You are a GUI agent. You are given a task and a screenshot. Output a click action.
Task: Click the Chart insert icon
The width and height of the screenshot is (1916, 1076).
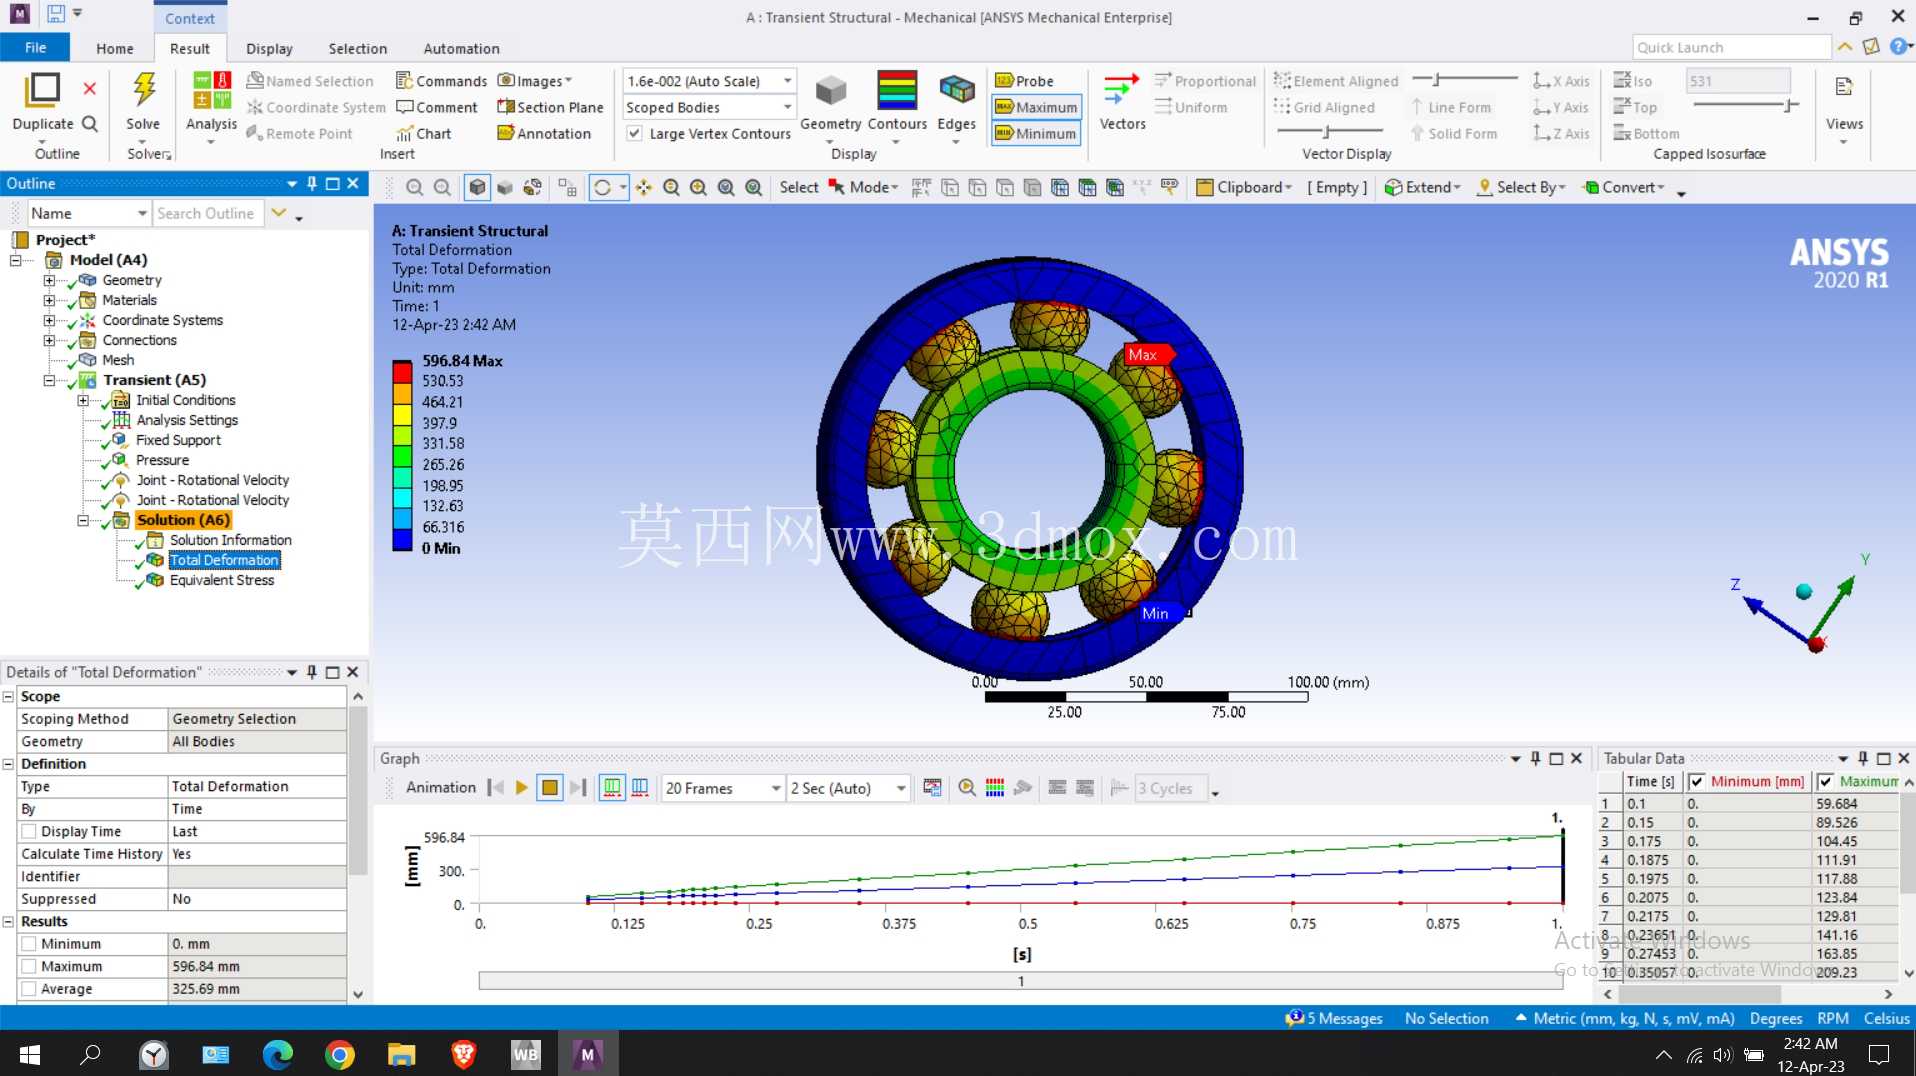[424, 133]
